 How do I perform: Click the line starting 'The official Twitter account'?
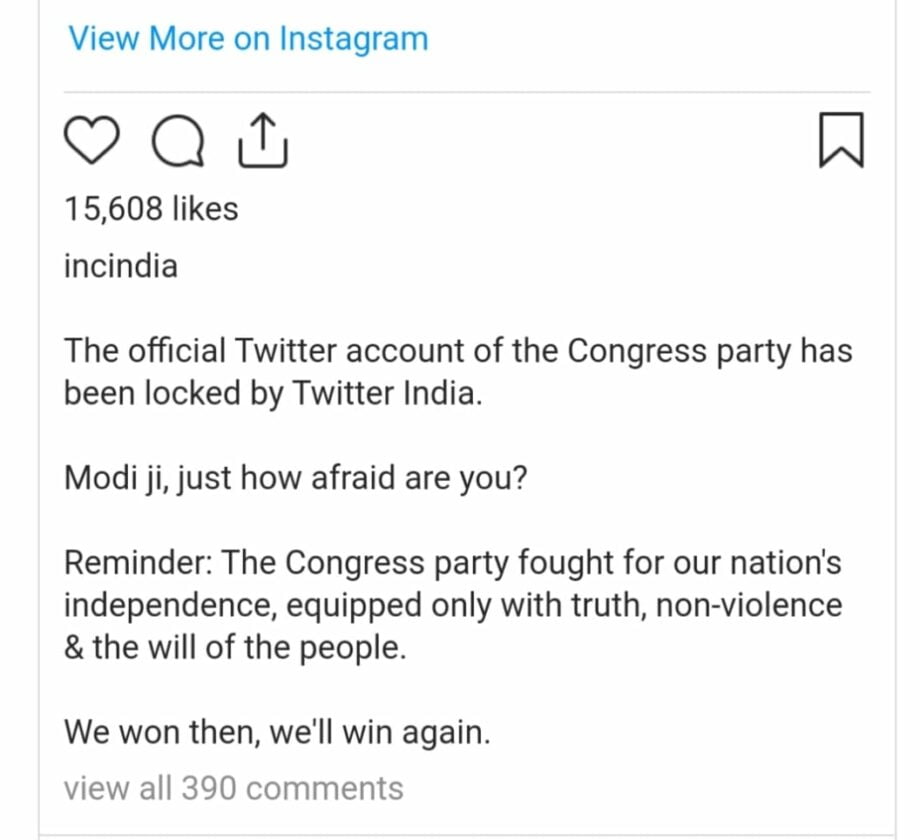click(457, 351)
